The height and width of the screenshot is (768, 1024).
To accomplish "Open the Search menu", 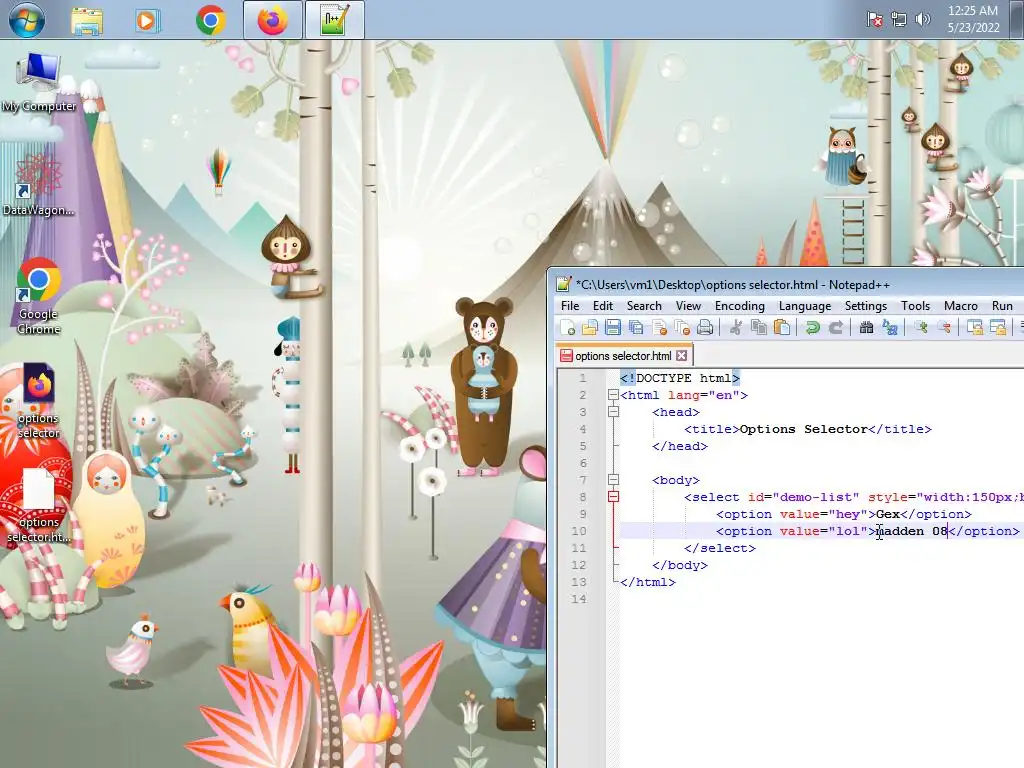I will pos(644,306).
